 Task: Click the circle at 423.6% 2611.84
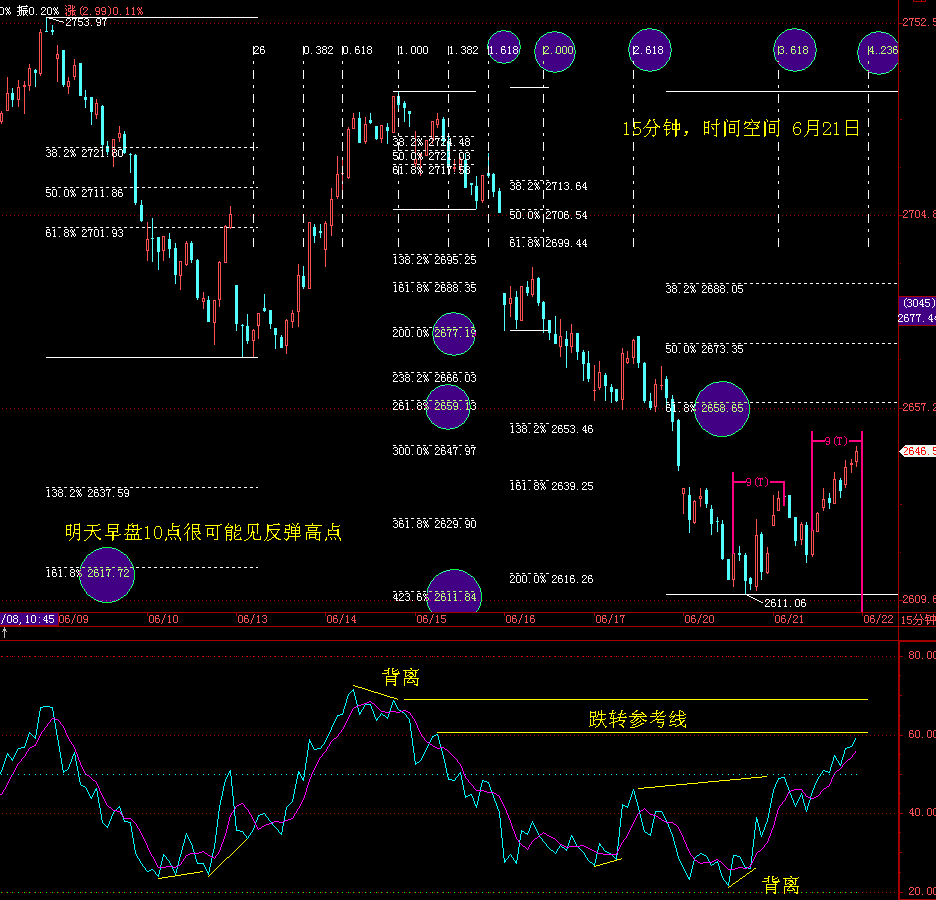click(x=454, y=595)
